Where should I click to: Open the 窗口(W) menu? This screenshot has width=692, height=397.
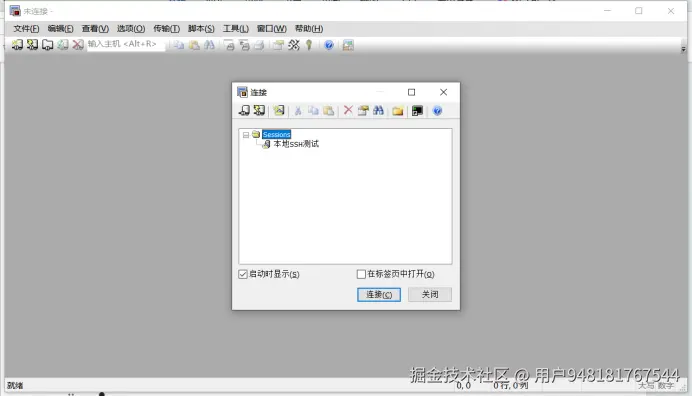[x=272, y=29]
